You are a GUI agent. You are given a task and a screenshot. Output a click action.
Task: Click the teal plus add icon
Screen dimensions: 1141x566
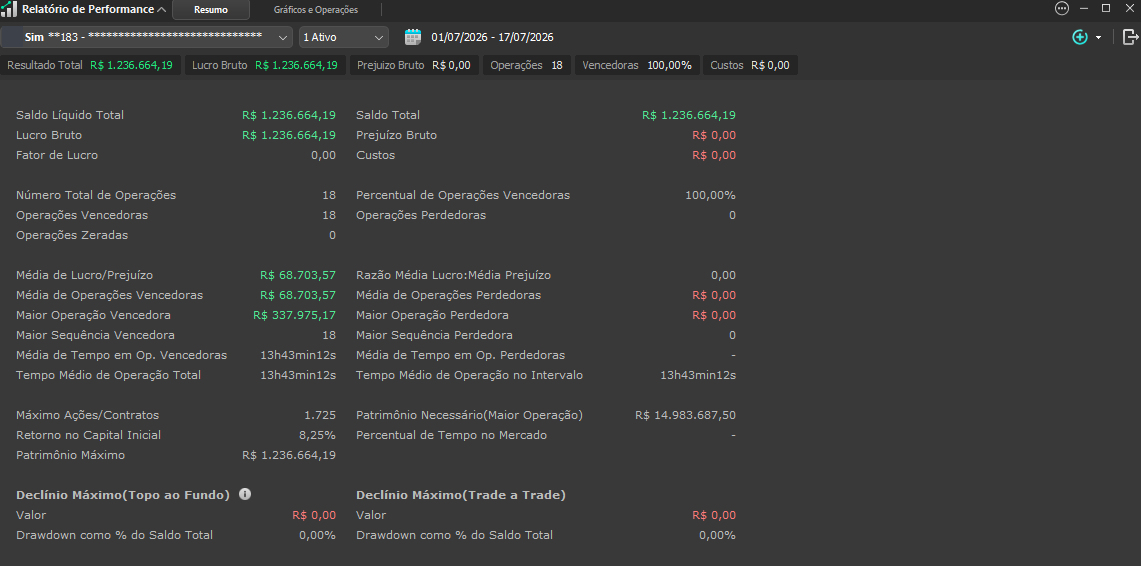(1080, 37)
